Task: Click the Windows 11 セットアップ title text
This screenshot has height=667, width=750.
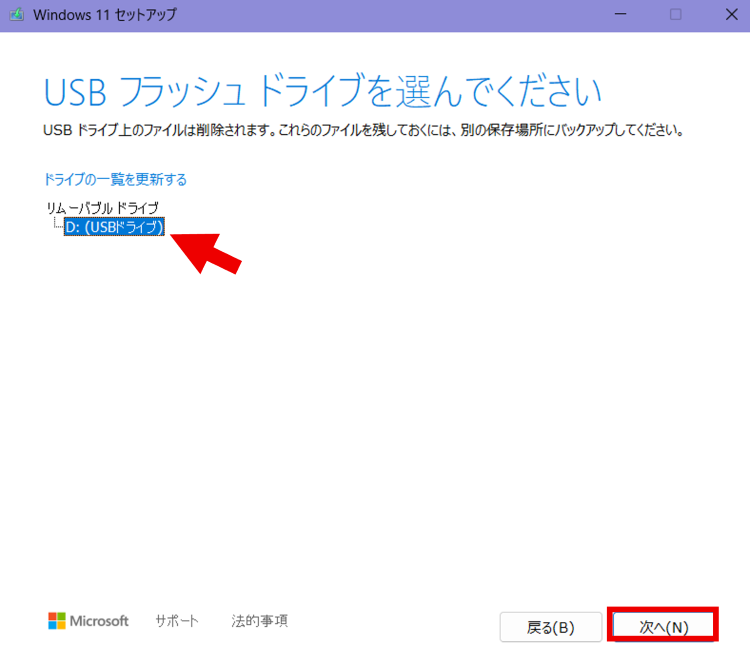Action: [x=105, y=15]
